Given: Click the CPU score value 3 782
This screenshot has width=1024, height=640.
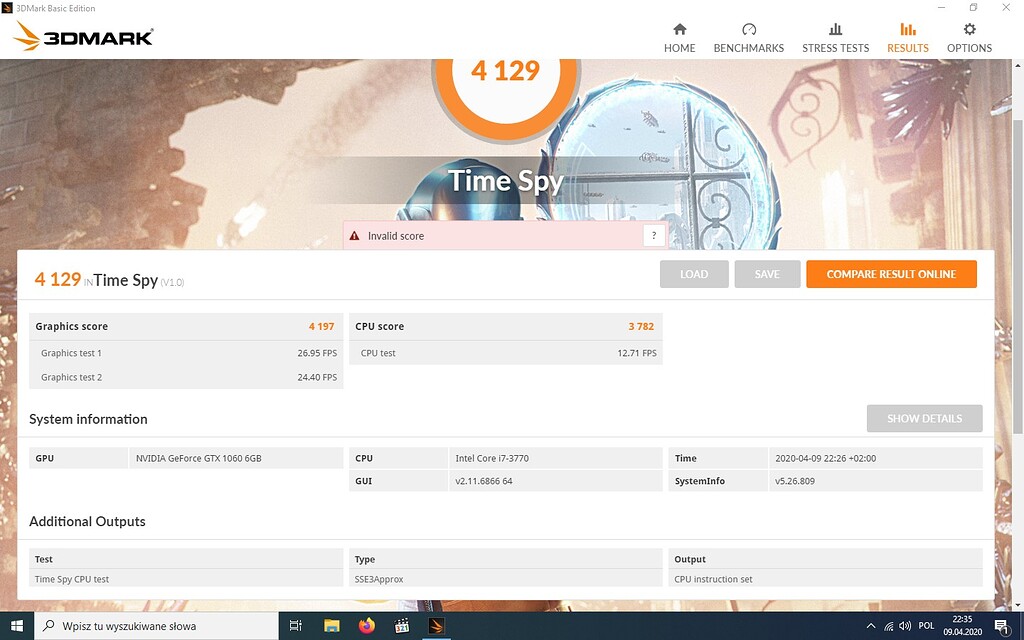Looking at the screenshot, I should tap(641, 327).
